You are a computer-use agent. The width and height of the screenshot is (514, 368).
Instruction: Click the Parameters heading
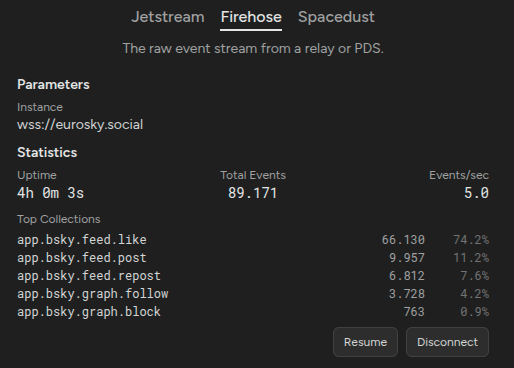coord(53,84)
